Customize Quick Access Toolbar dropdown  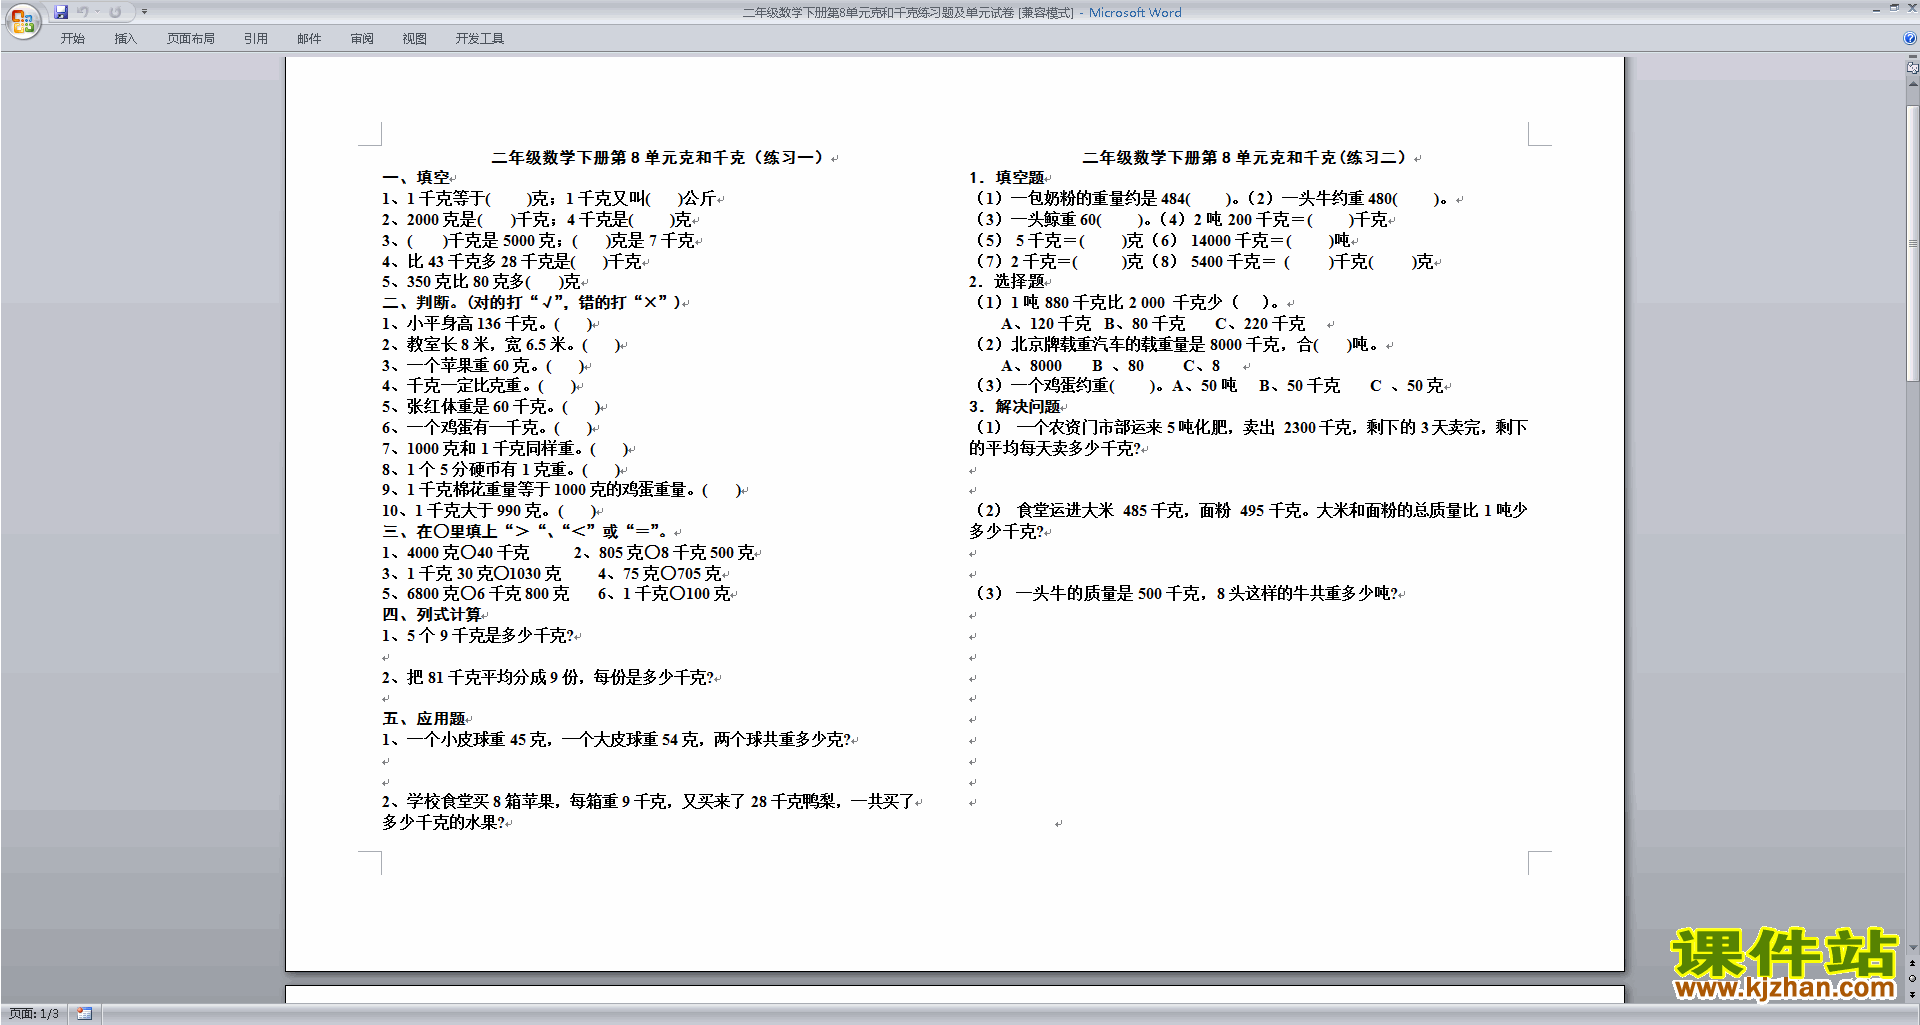point(144,12)
